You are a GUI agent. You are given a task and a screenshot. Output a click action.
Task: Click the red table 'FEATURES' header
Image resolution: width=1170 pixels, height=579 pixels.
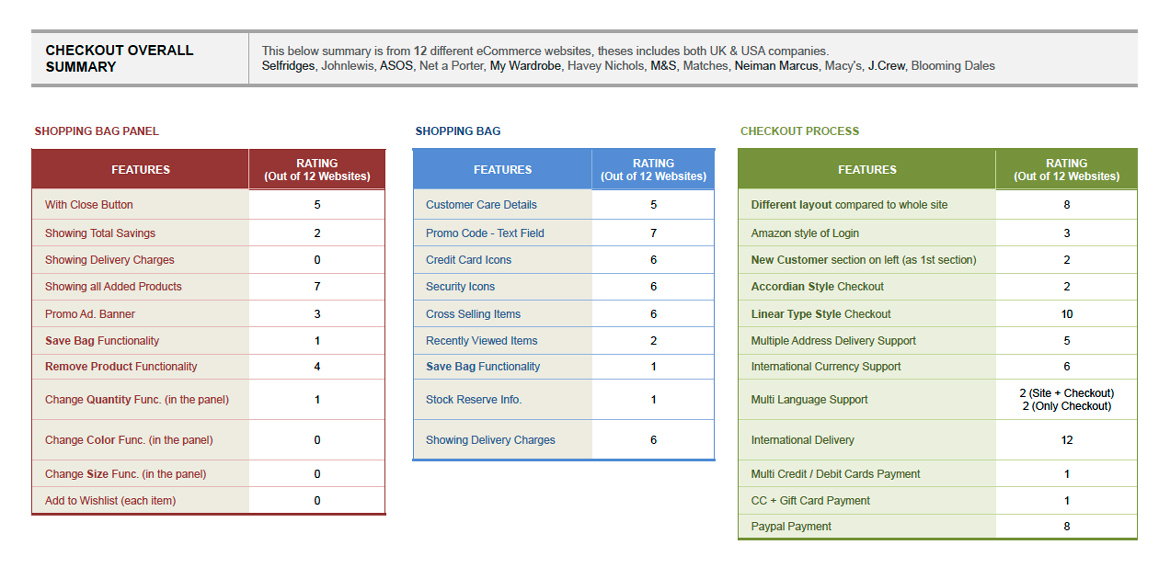click(140, 169)
